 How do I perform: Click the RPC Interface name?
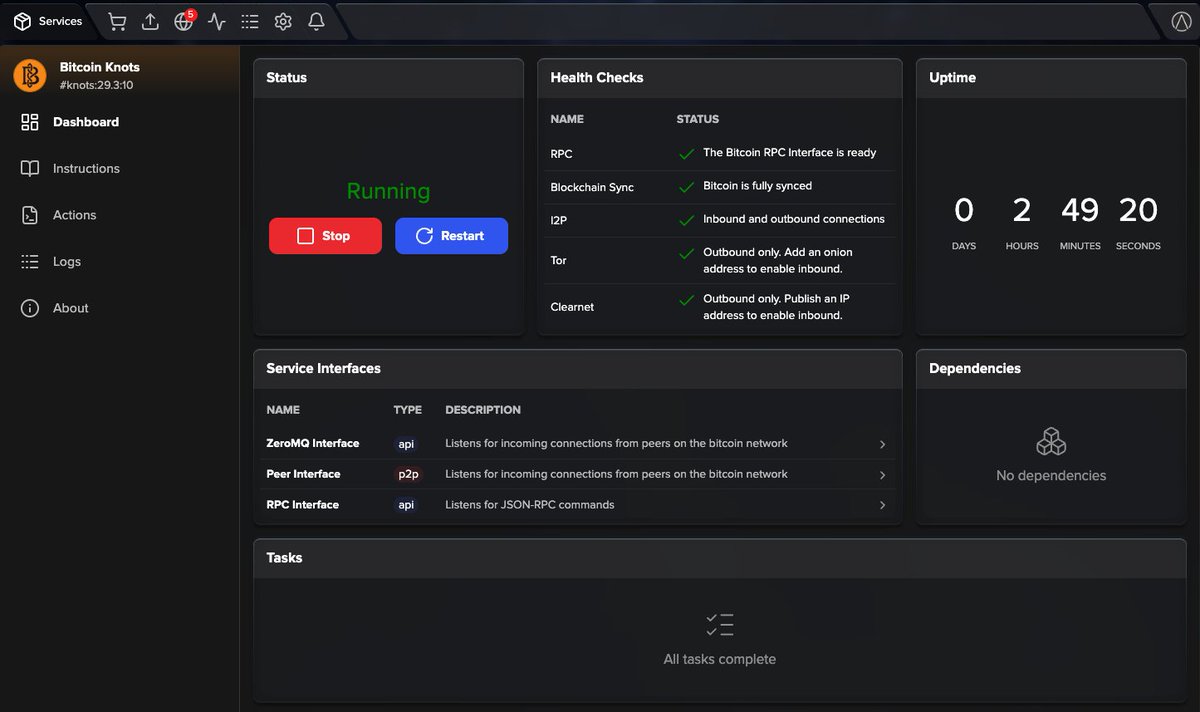tap(302, 505)
